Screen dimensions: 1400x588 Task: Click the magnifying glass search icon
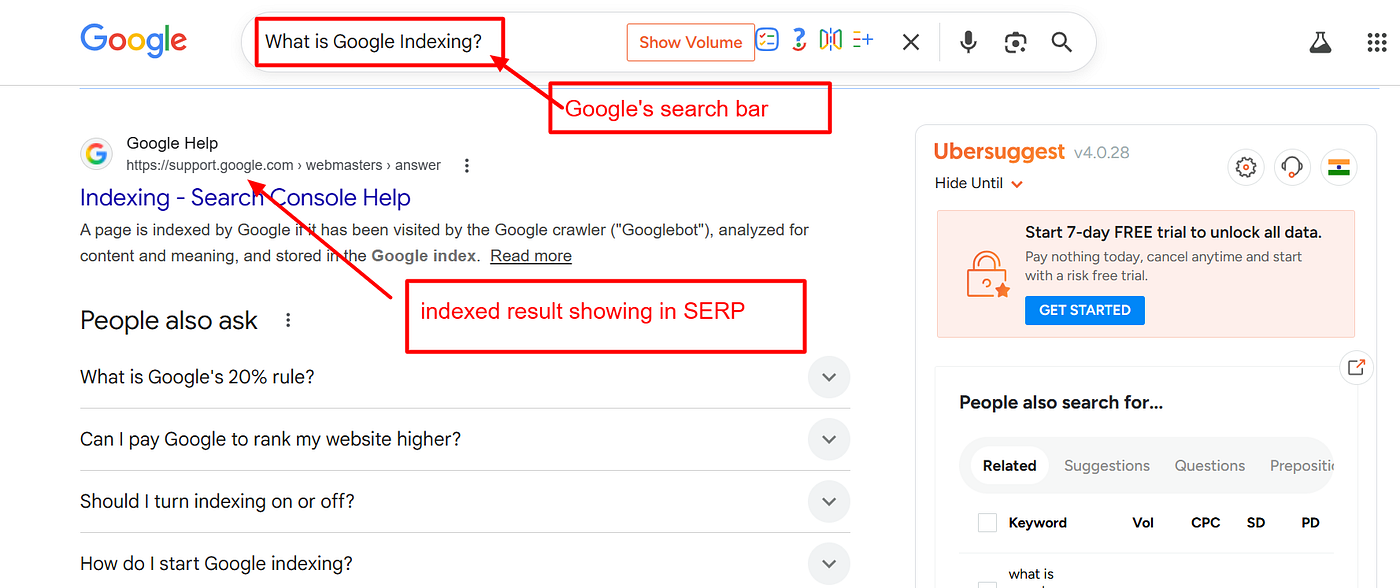[x=1061, y=42]
